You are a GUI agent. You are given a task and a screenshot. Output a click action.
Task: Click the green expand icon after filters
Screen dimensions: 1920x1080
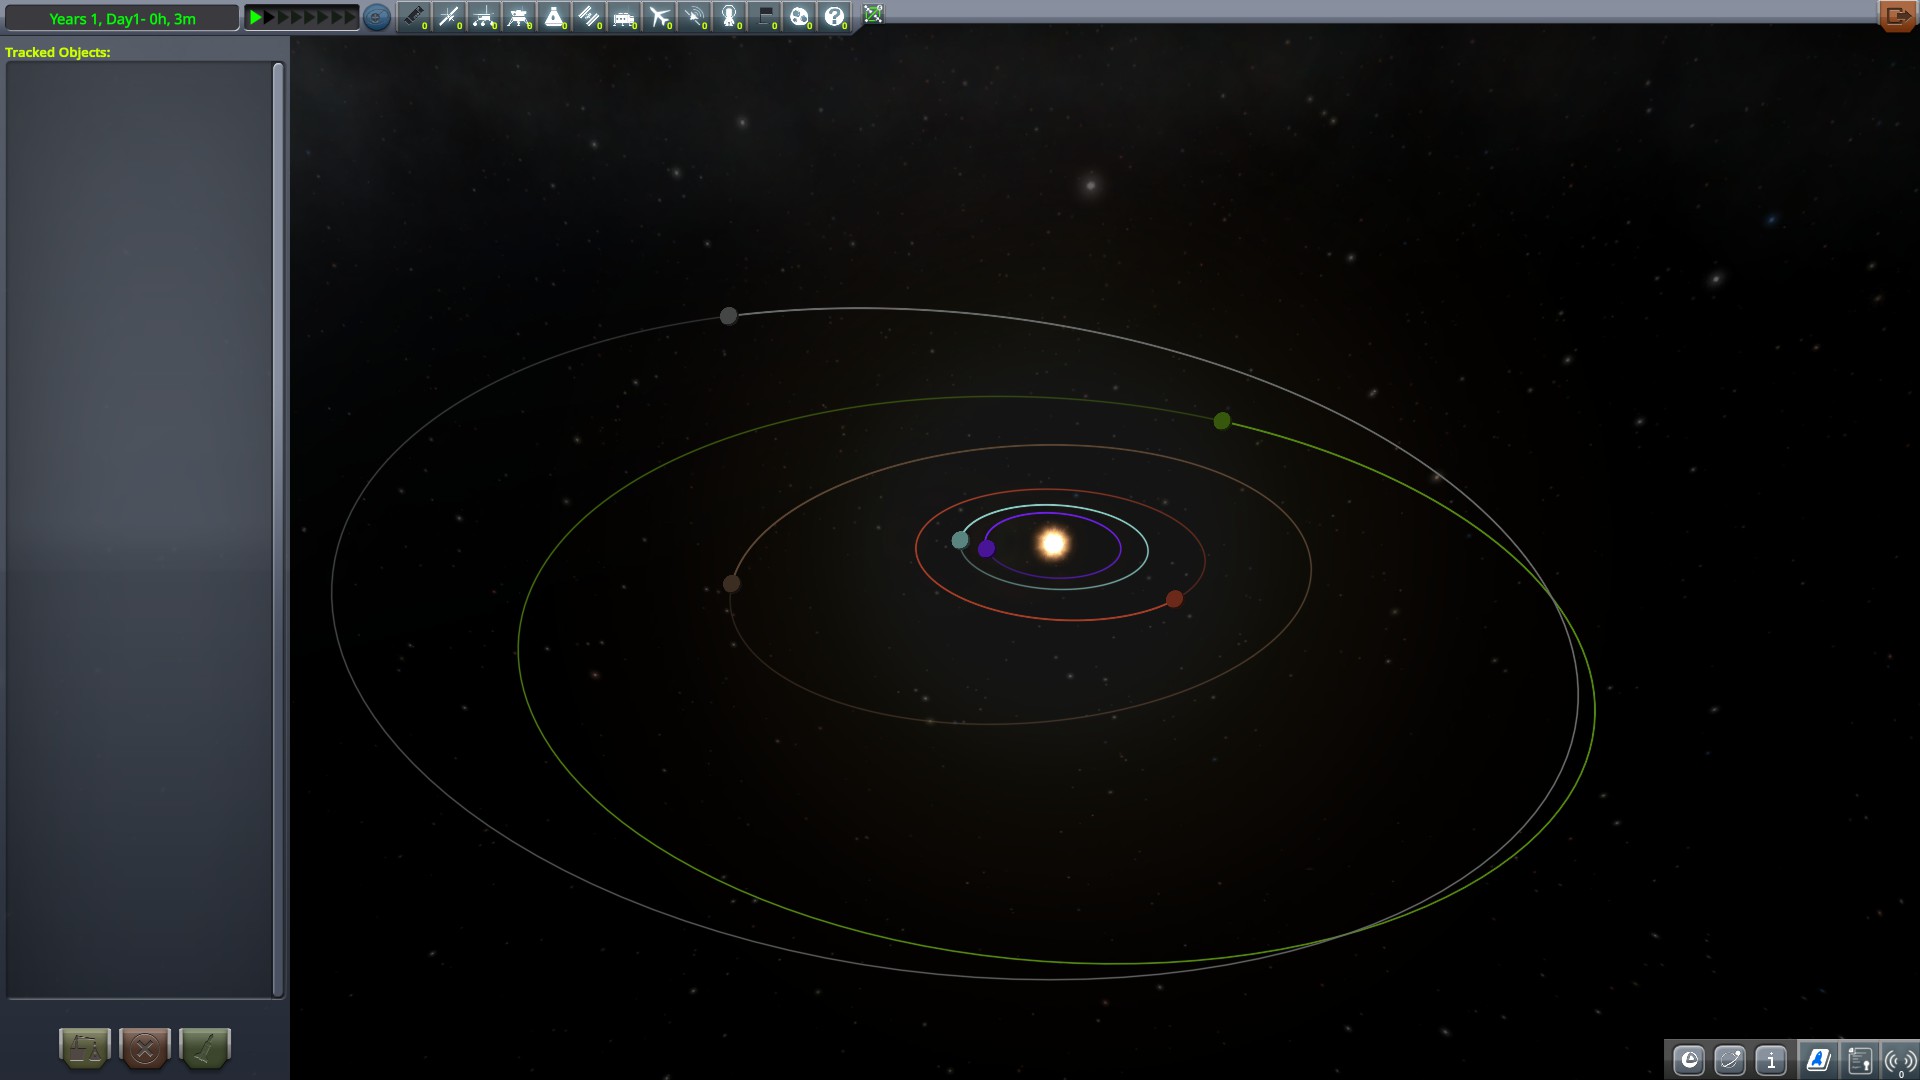coord(873,14)
